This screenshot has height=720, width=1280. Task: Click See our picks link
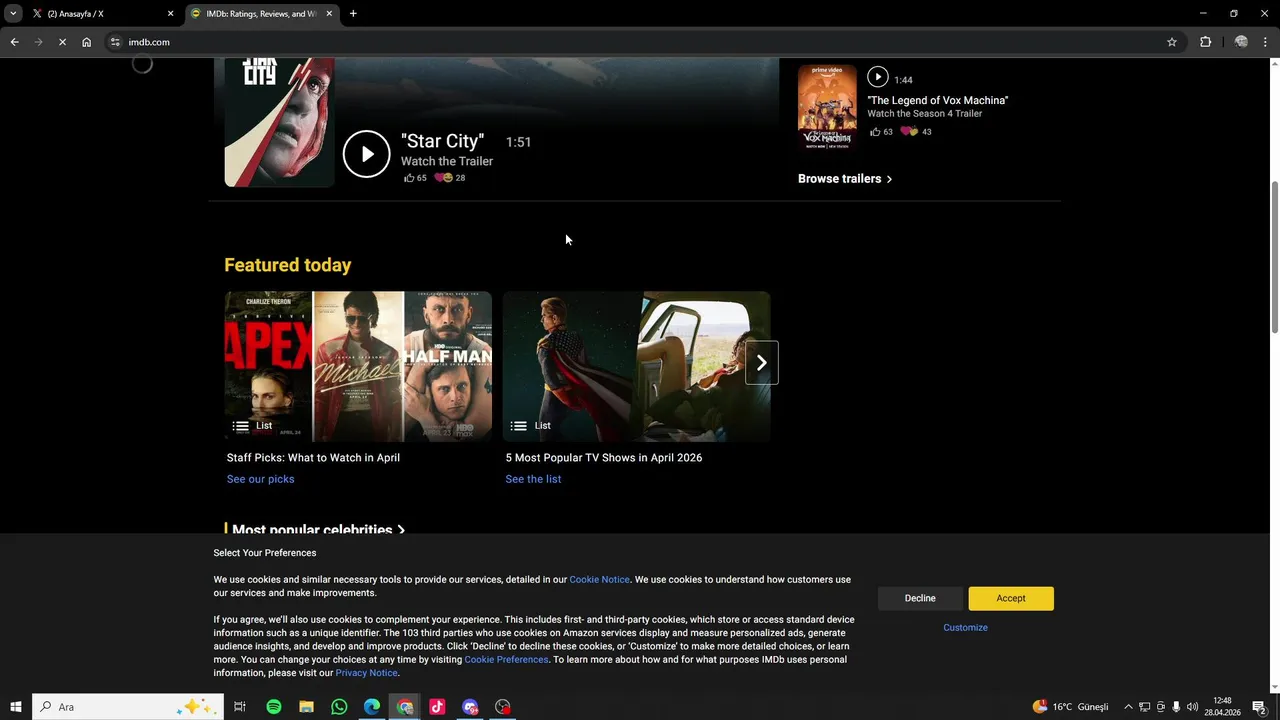(260, 479)
